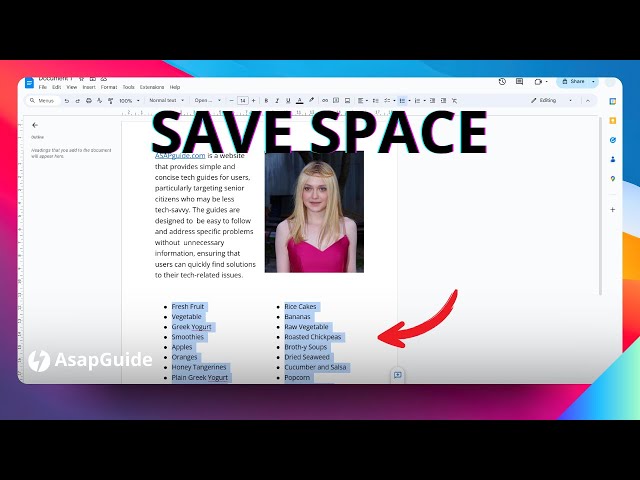
Task: Open Maps in the side panel
Action: pyautogui.click(x=612, y=178)
